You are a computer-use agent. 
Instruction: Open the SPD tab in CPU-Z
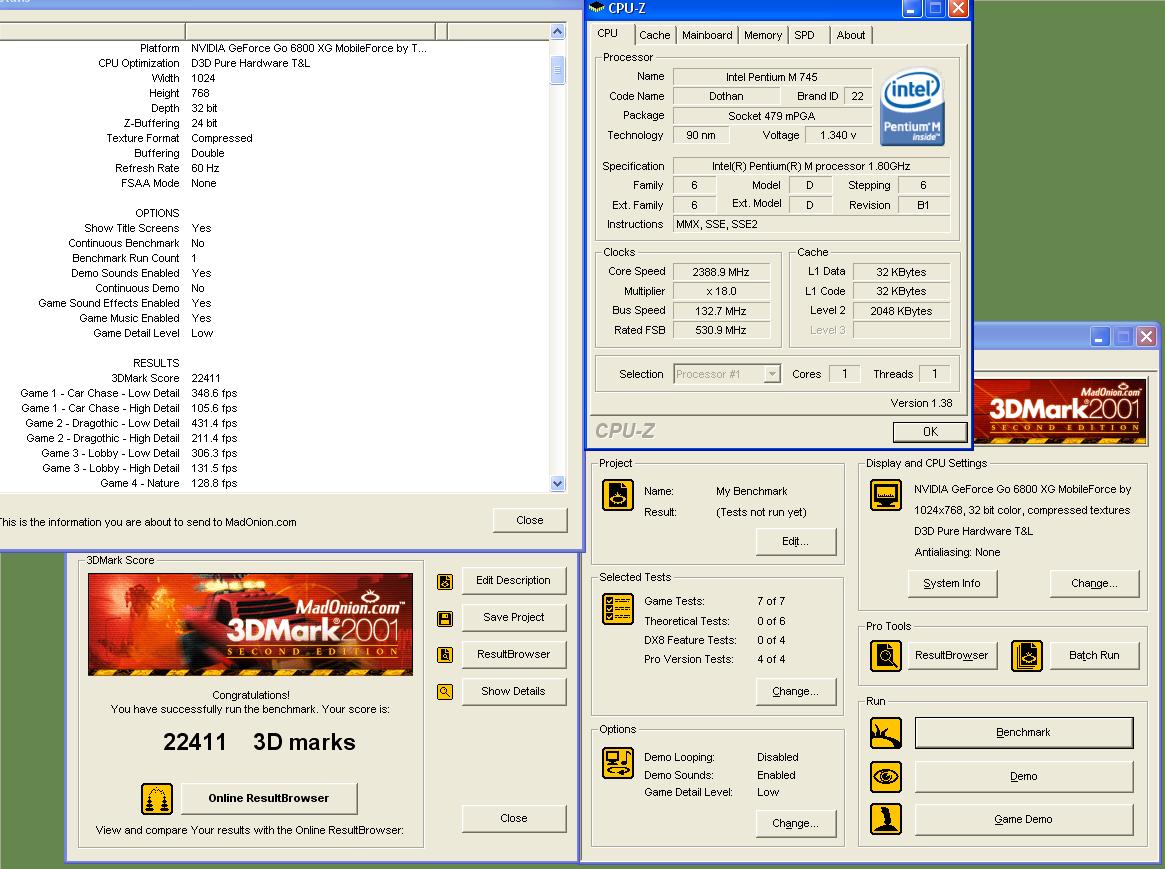(x=805, y=35)
